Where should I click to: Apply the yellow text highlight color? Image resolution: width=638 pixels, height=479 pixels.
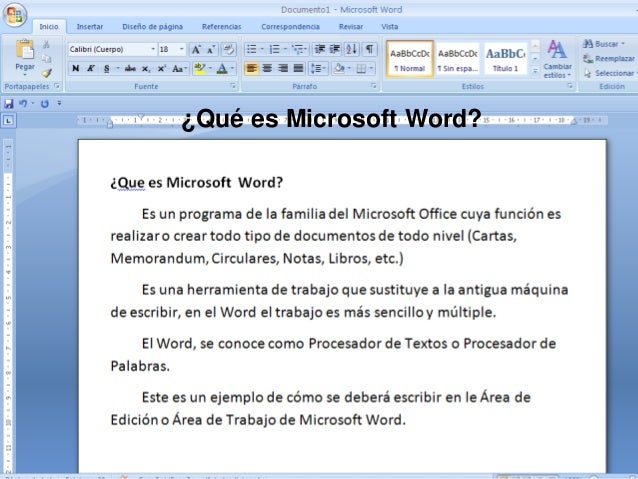[199, 68]
